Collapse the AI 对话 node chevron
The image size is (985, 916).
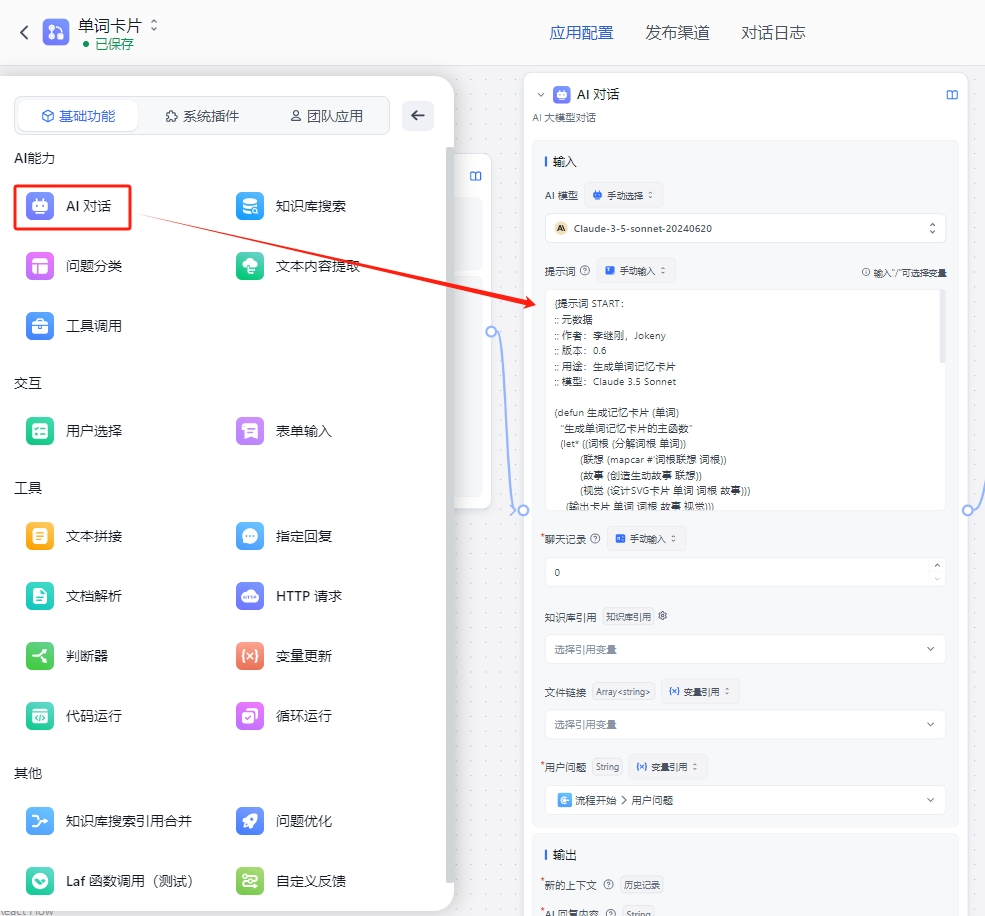click(x=541, y=95)
